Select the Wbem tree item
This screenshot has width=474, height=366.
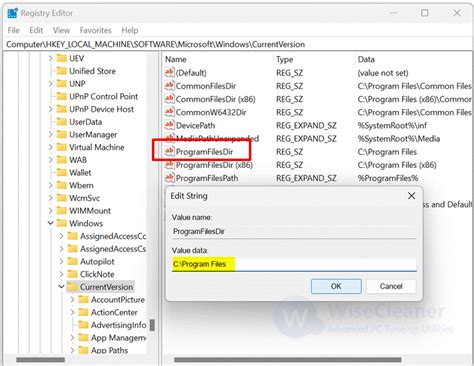click(x=81, y=185)
